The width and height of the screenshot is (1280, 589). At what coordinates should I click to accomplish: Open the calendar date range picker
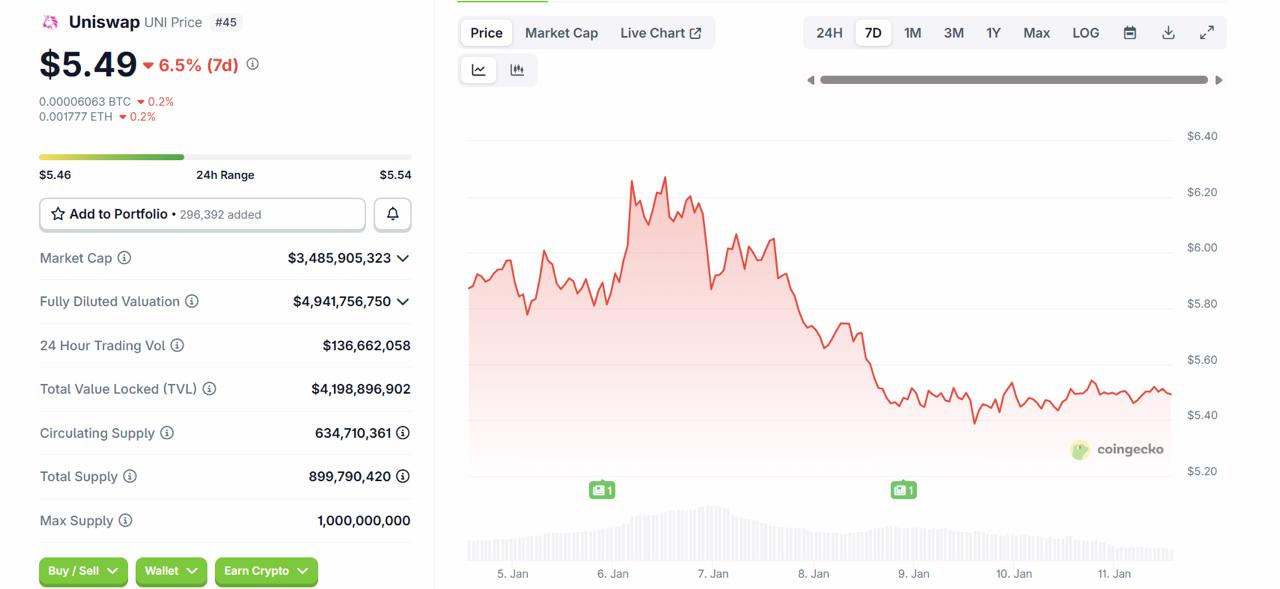click(1129, 32)
